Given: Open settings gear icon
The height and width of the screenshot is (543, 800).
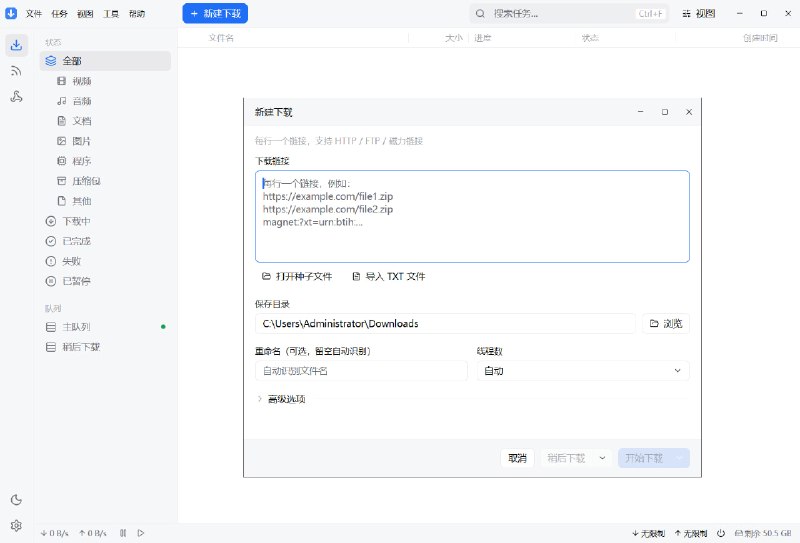Looking at the screenshot, I should pos(16,525).
